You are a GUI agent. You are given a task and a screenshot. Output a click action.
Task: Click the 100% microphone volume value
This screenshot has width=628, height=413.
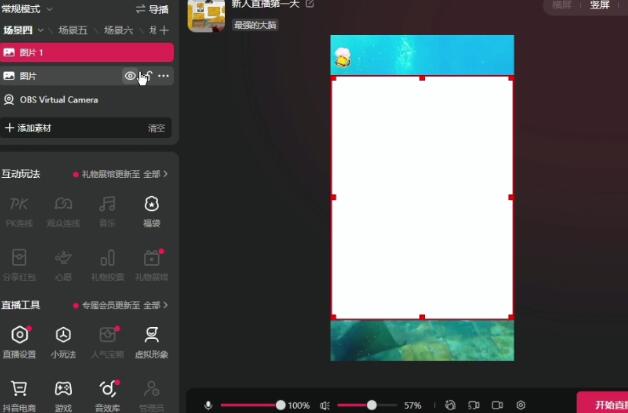click(298, 405)
